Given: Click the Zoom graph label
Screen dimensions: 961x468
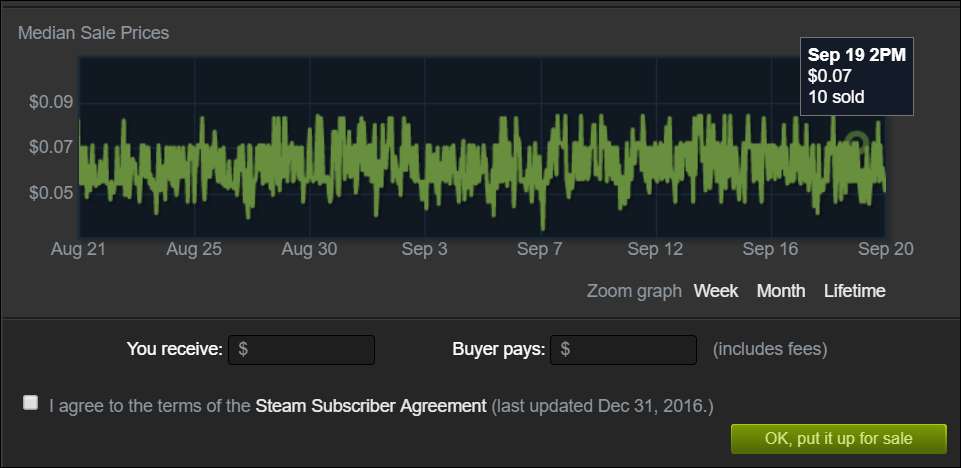Looking at the screenshot, I should pos(634,291).
